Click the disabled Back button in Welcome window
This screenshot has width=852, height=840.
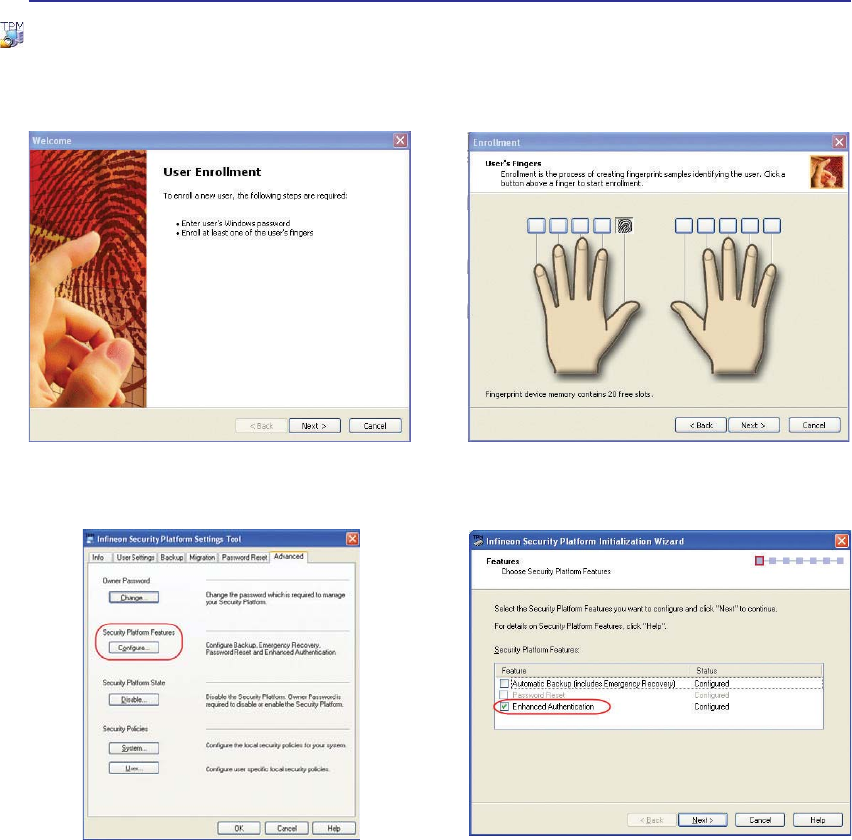click(261, 426)
